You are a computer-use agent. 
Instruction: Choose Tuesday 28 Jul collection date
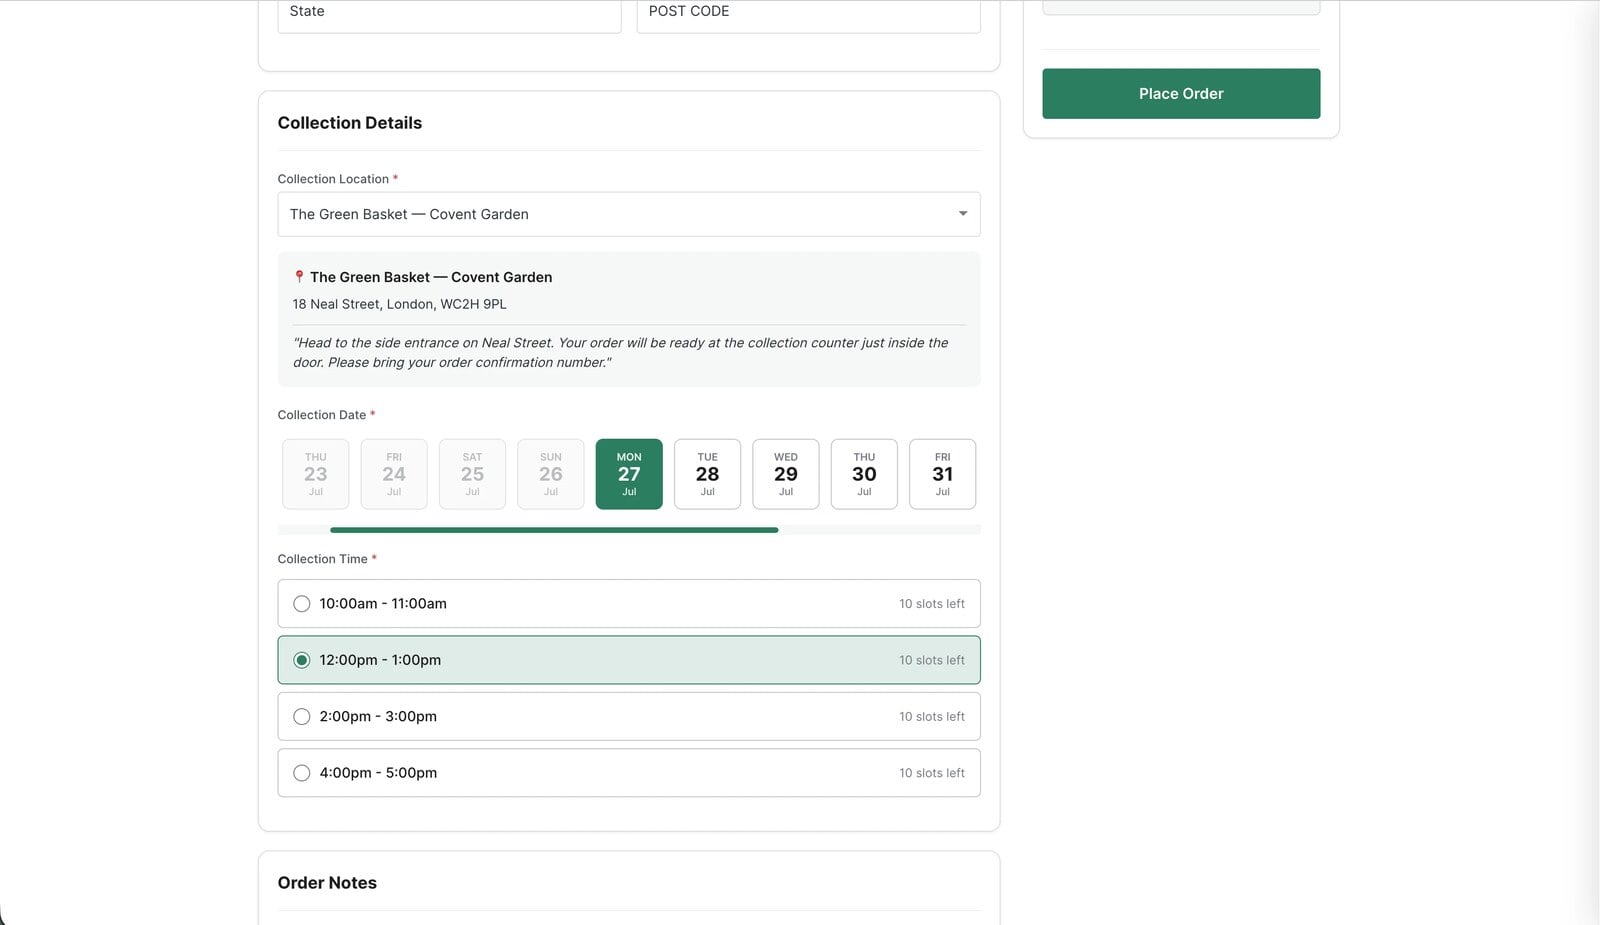pos(707,474)
